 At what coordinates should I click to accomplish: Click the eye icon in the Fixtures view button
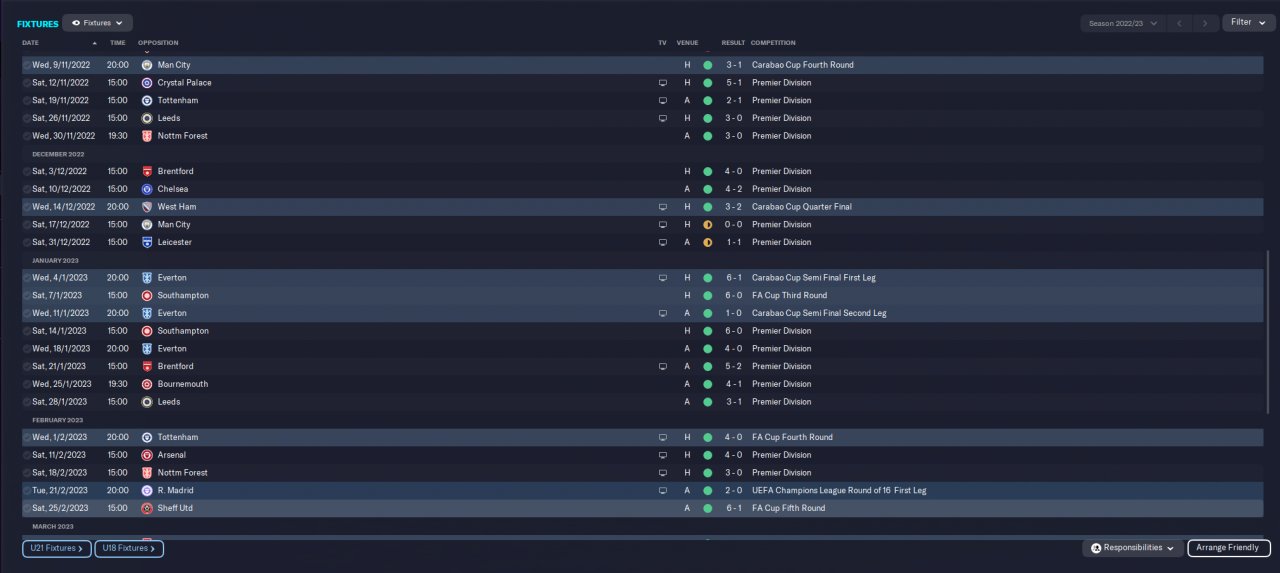click(x=76, y=22)
